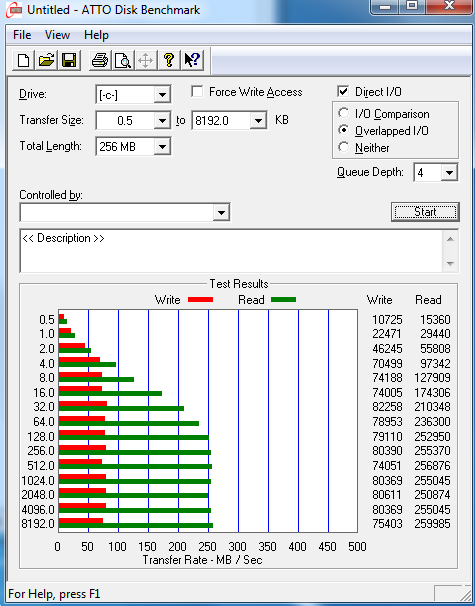This screenshot has height=606, width=475.
Task: Click the 1024.0 transfer size row label
Action: 38,480
